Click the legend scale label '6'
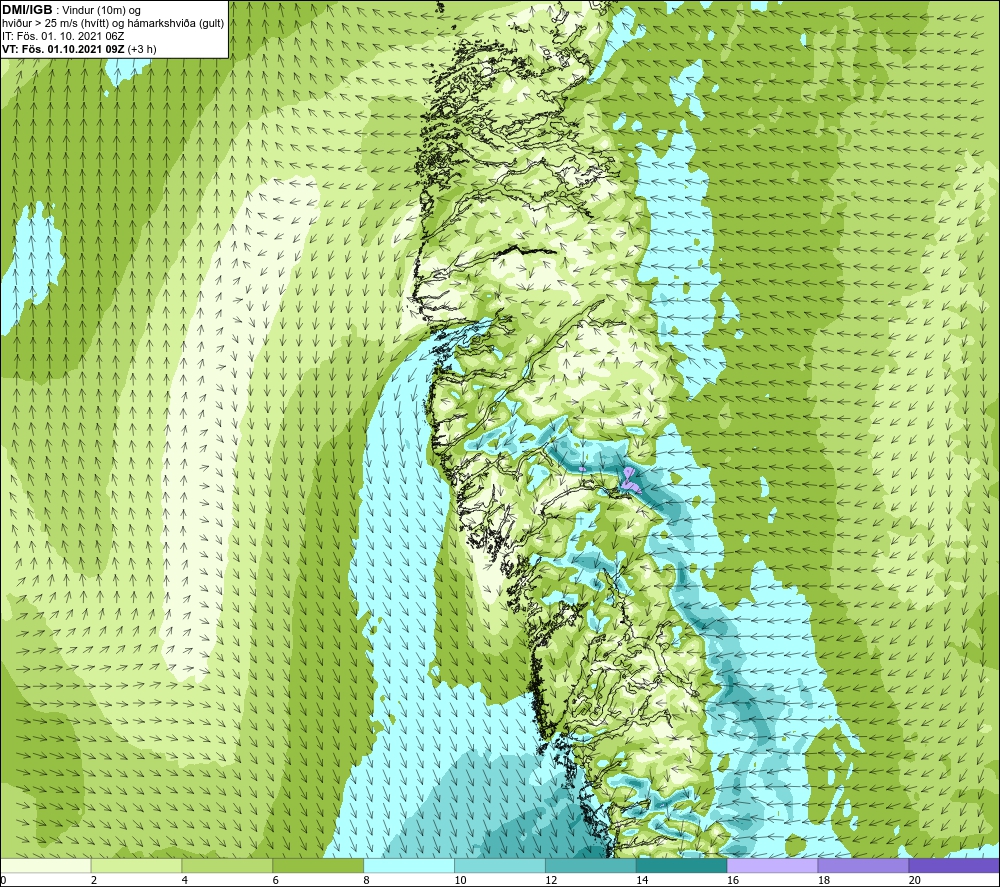 (x=276, y=880)
